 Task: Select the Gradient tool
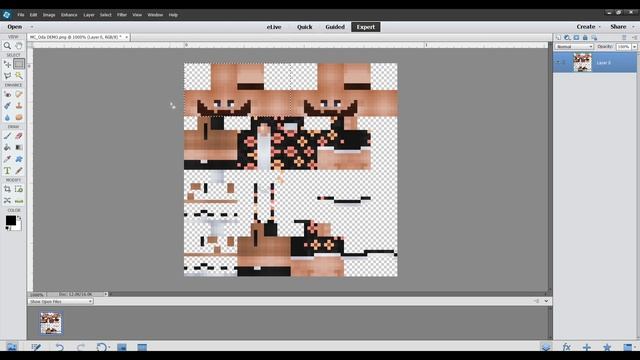click(x=19, y=147)
